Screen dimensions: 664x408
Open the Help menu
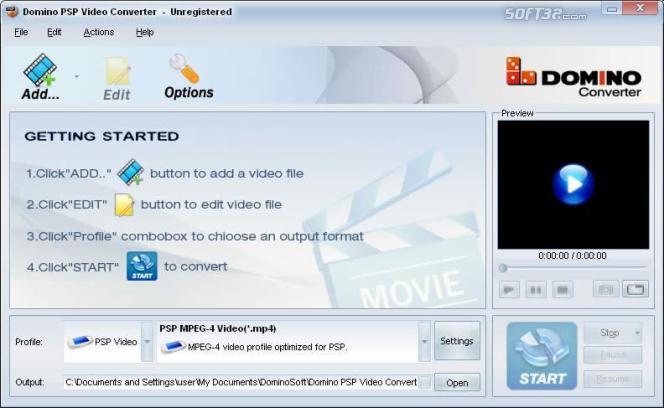[145, 32]
